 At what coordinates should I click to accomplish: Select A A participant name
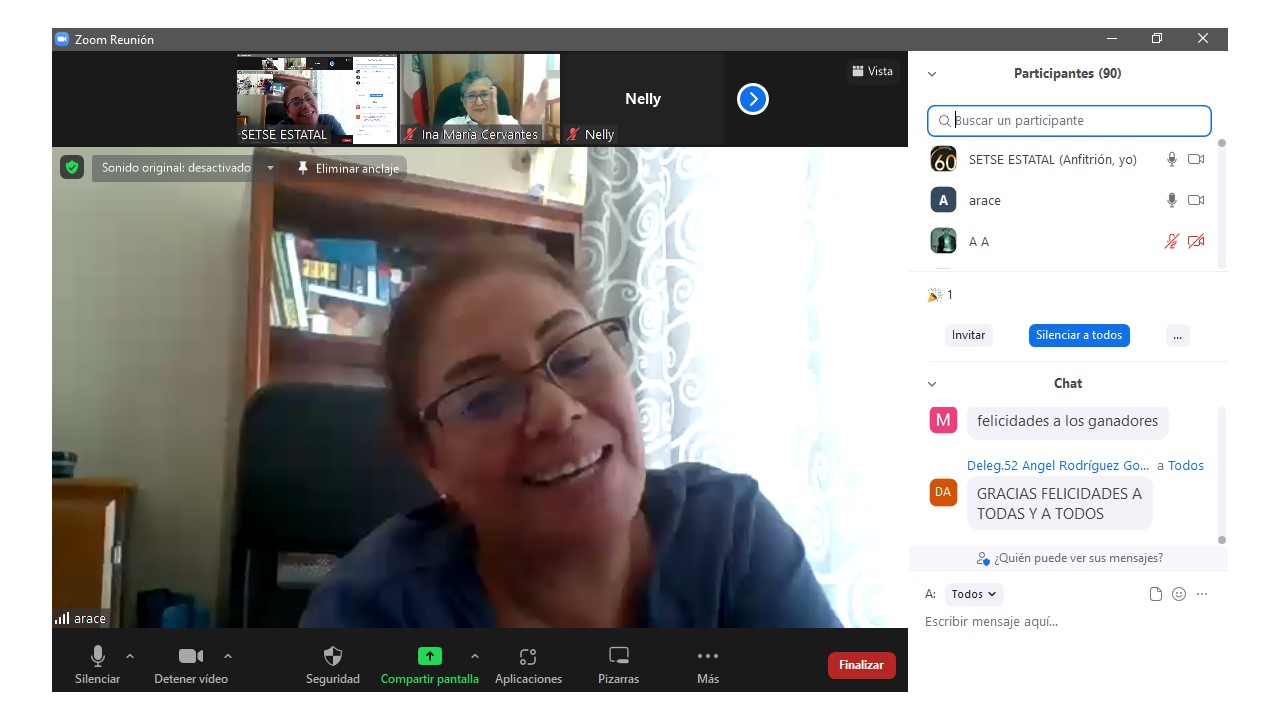click(979, 241)
